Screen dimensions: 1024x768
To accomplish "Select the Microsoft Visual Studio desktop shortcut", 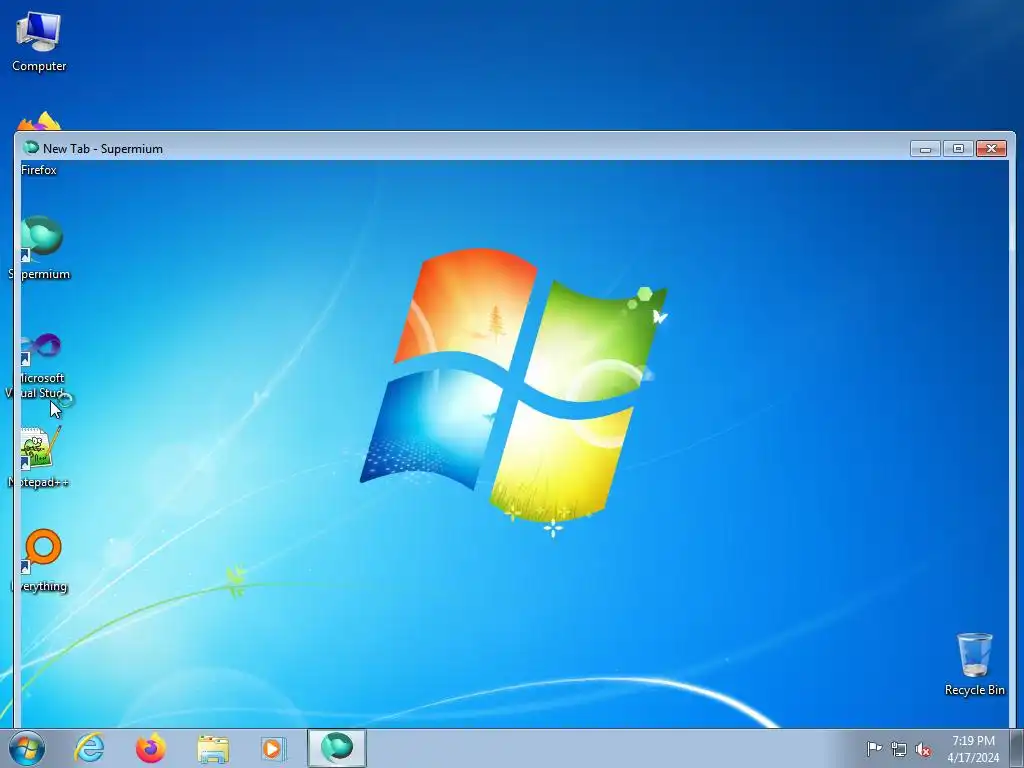I will coord(40,366).
